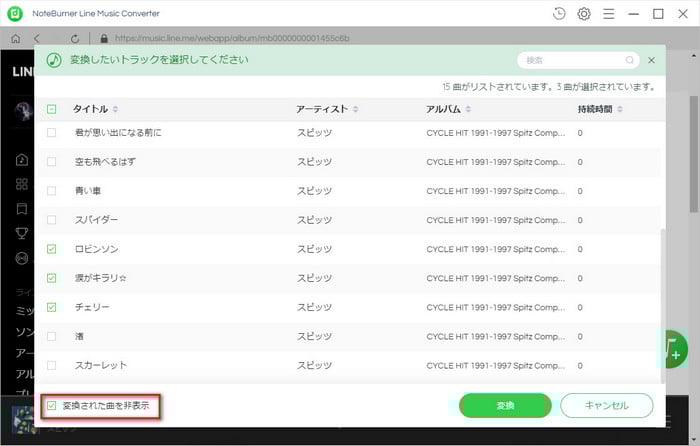Check the 空も飛べるはず track
This screenshot has width=700, height=446.
[51, 162]
